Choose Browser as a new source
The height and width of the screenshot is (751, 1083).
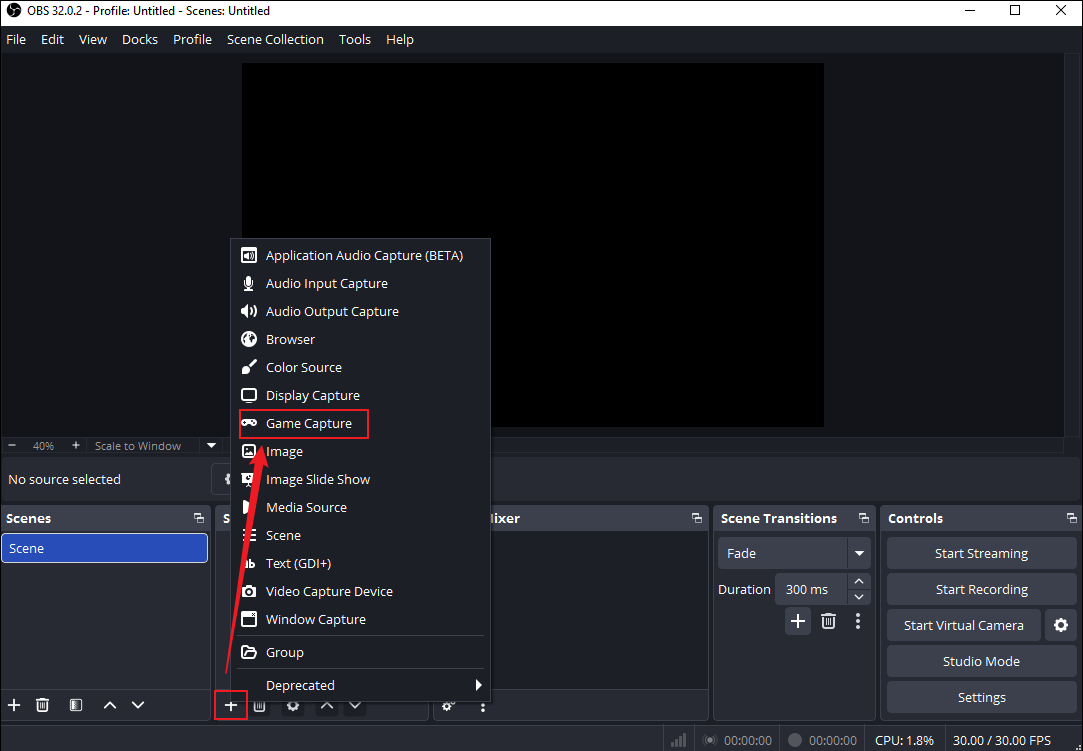click(288, 339)
